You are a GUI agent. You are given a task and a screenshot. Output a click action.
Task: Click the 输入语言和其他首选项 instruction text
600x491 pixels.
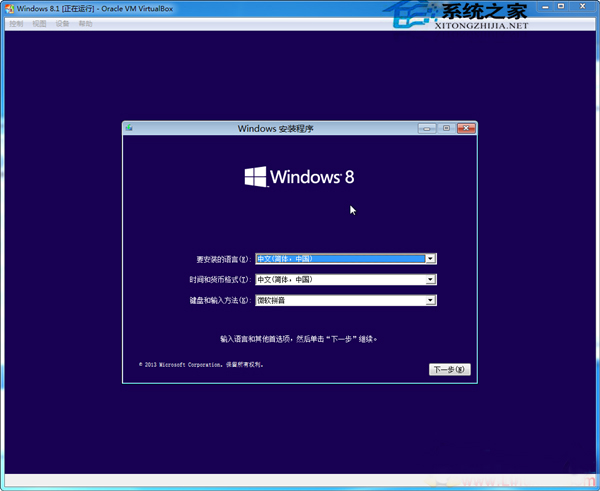298,339
